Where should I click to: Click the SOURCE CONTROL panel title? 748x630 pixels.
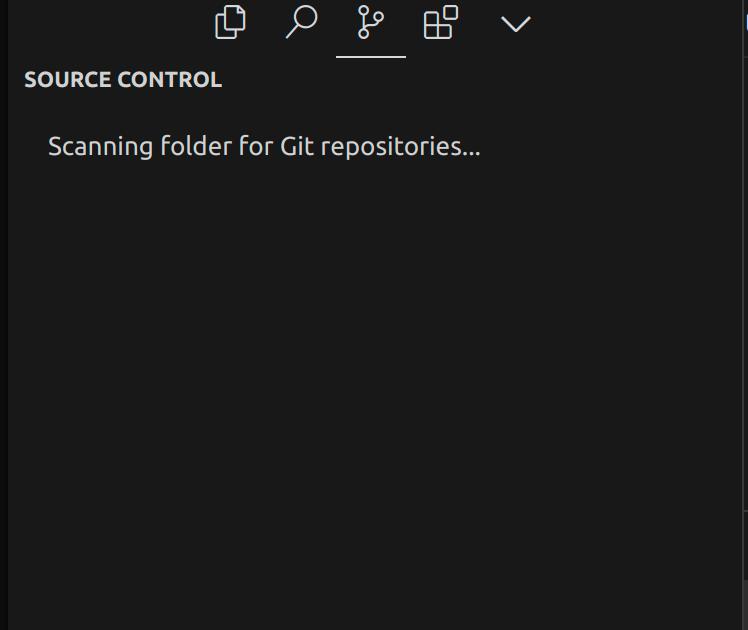(x=123, y=80)
